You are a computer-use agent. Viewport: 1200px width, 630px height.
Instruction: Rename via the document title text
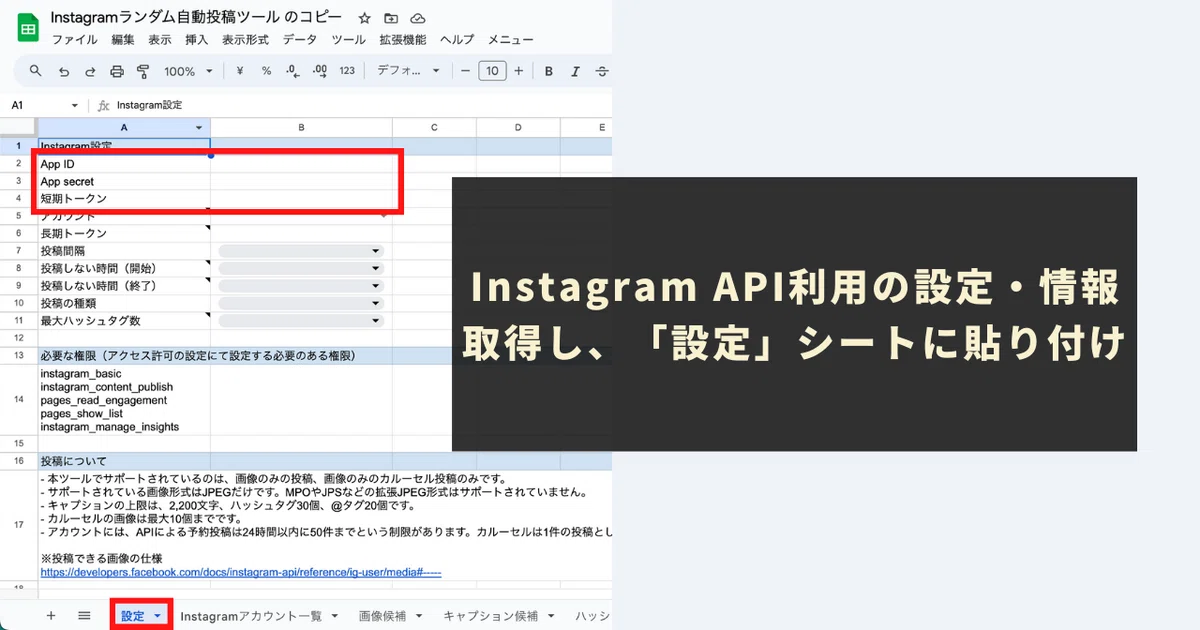196,18
